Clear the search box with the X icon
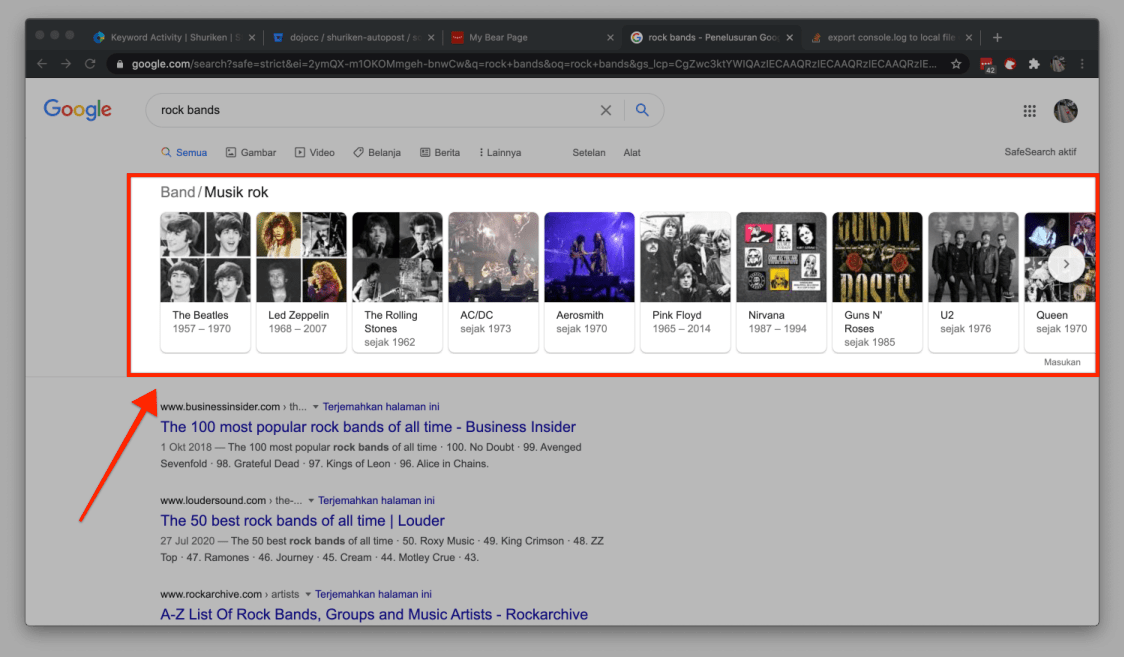Screen dimensions: 1124x657 pos(606,110)
